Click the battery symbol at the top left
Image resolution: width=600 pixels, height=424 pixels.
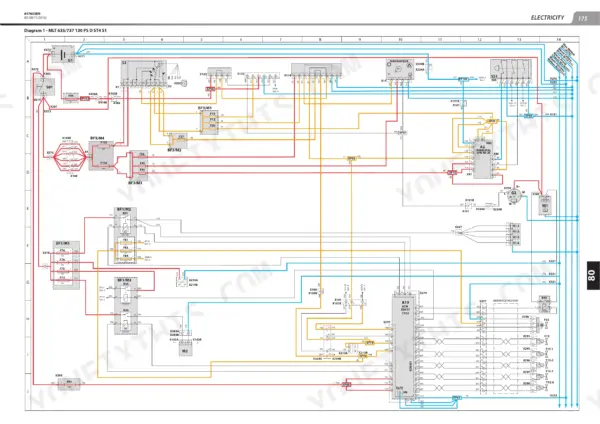63,54
